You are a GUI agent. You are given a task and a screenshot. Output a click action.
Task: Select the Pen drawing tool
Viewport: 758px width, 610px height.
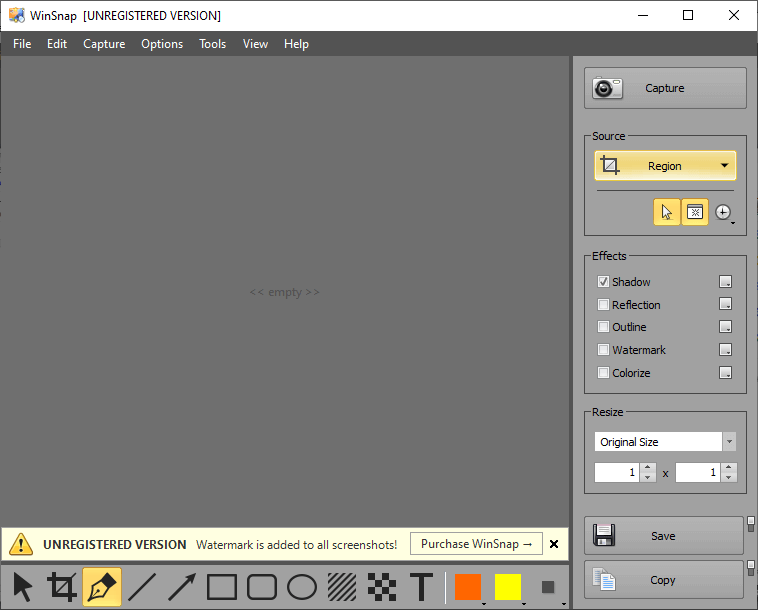click(102, 587)
